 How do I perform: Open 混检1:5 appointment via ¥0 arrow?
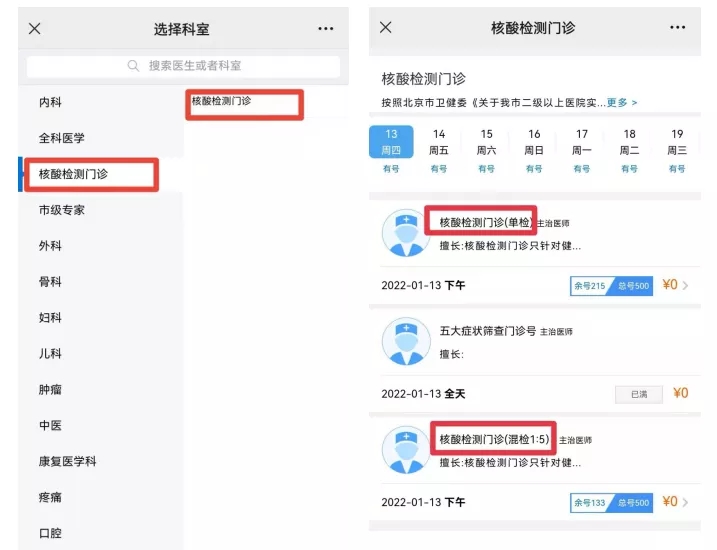tap(676, 502)
